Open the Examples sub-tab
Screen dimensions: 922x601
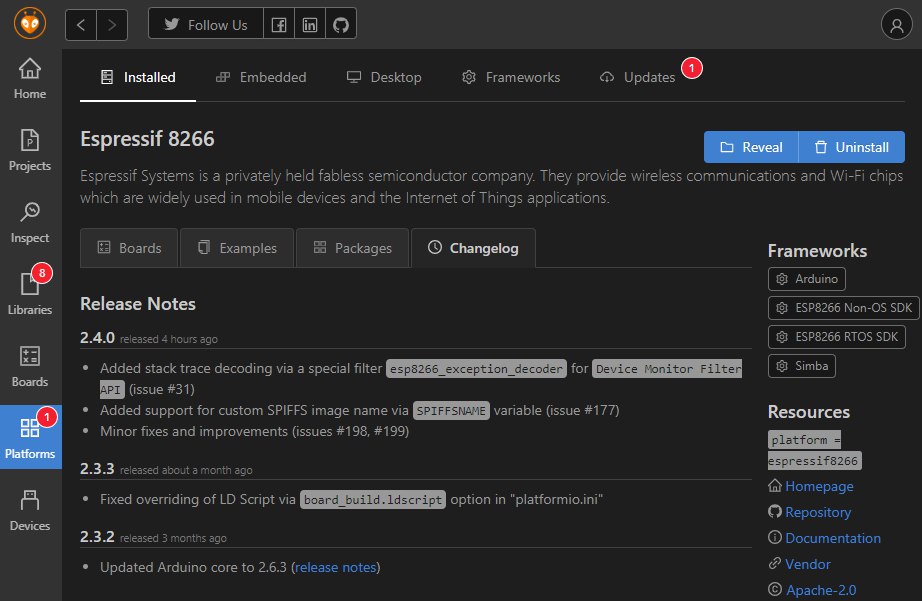tap(237, 248)
